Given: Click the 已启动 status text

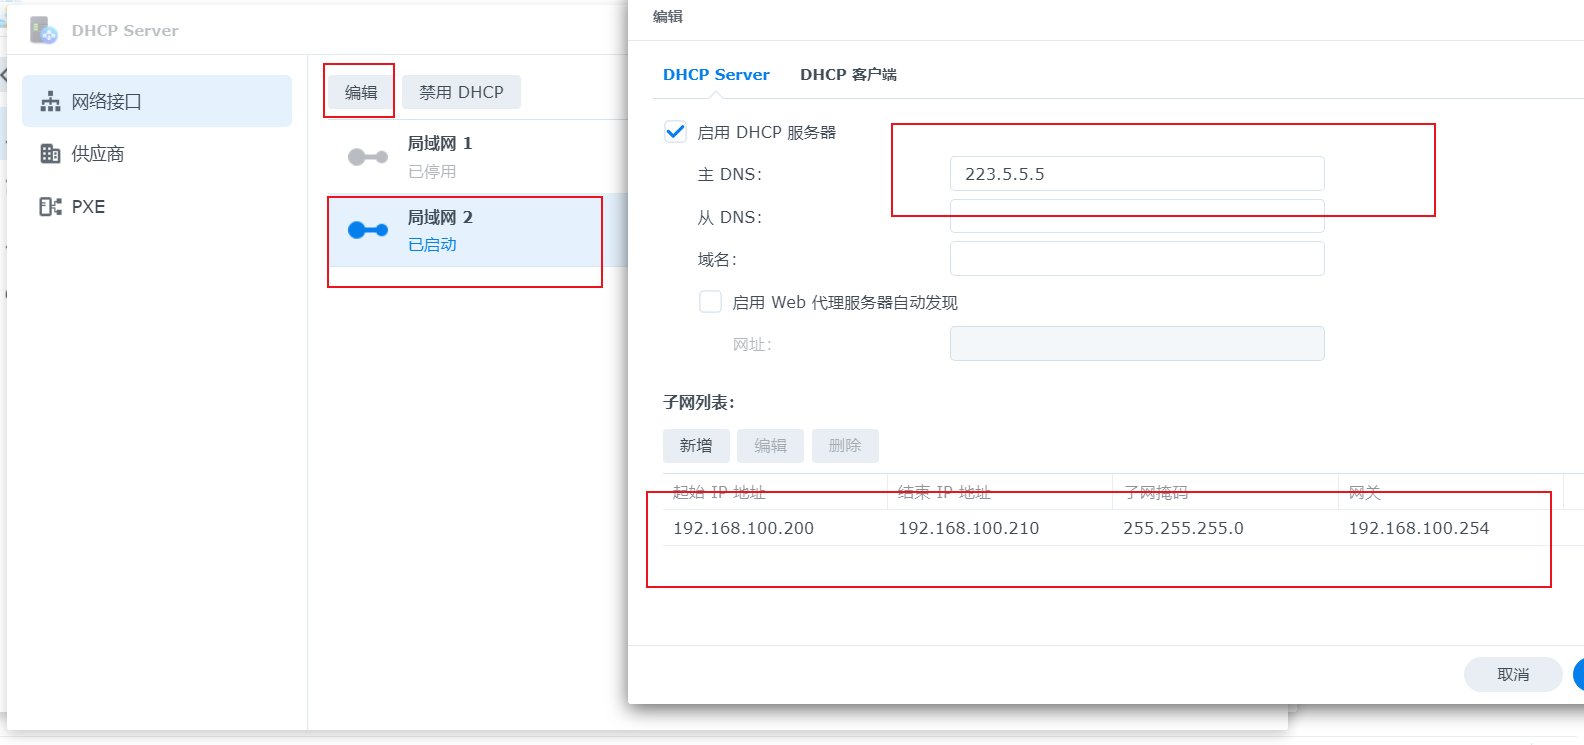Looking at the screenshot, I should click(432, 244).
